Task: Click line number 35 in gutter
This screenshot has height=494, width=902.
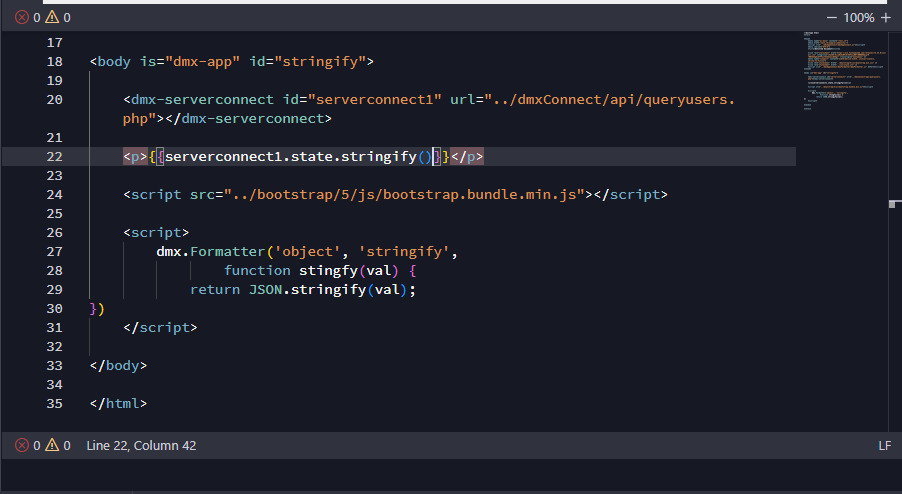Action: pos(55,403)
